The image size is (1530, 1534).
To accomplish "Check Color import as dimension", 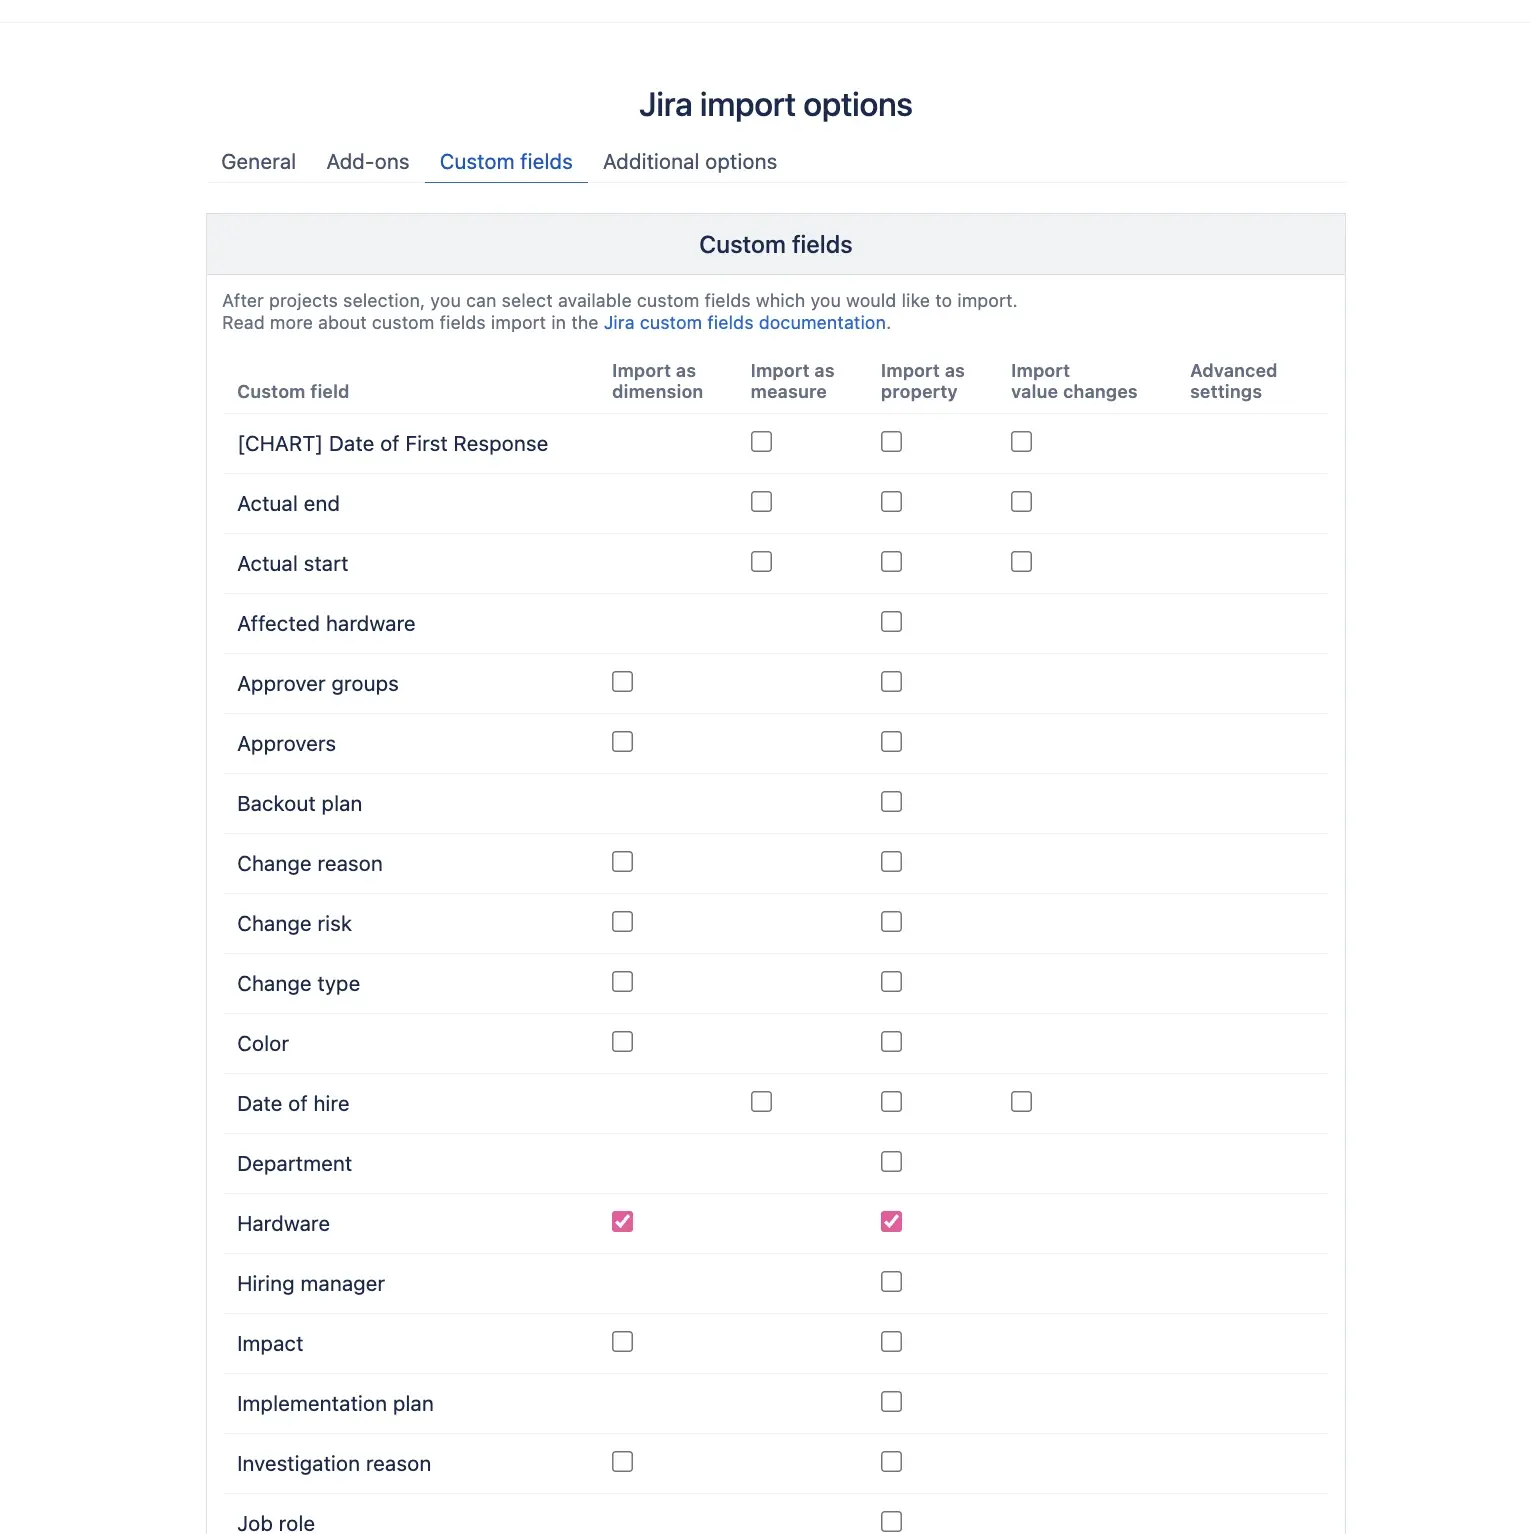I will point(622,1042).
